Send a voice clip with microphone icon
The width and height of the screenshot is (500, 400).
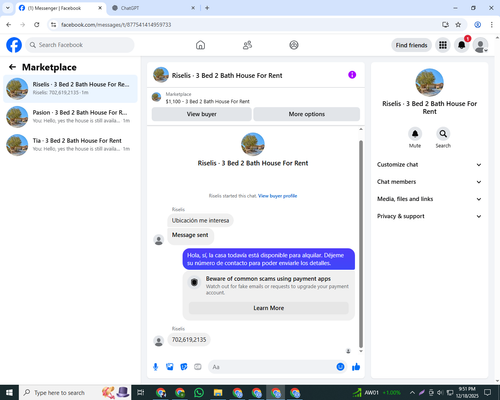click(x=155, y=367)
